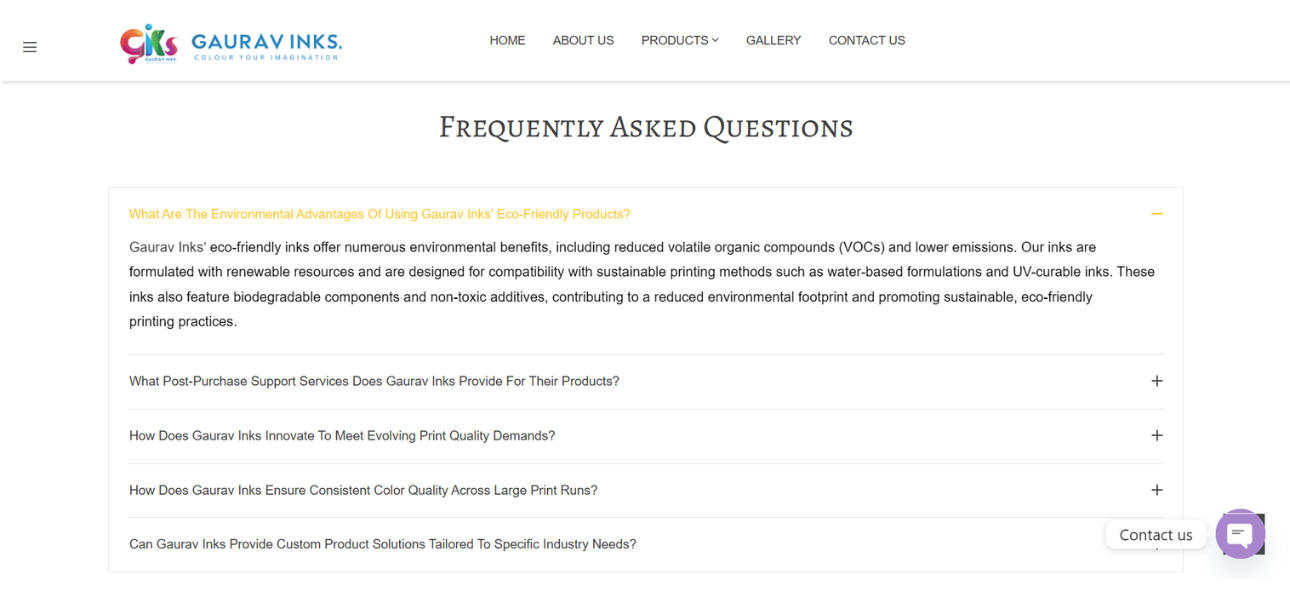Navigate to the Gallery page

[x=773, y=40]
